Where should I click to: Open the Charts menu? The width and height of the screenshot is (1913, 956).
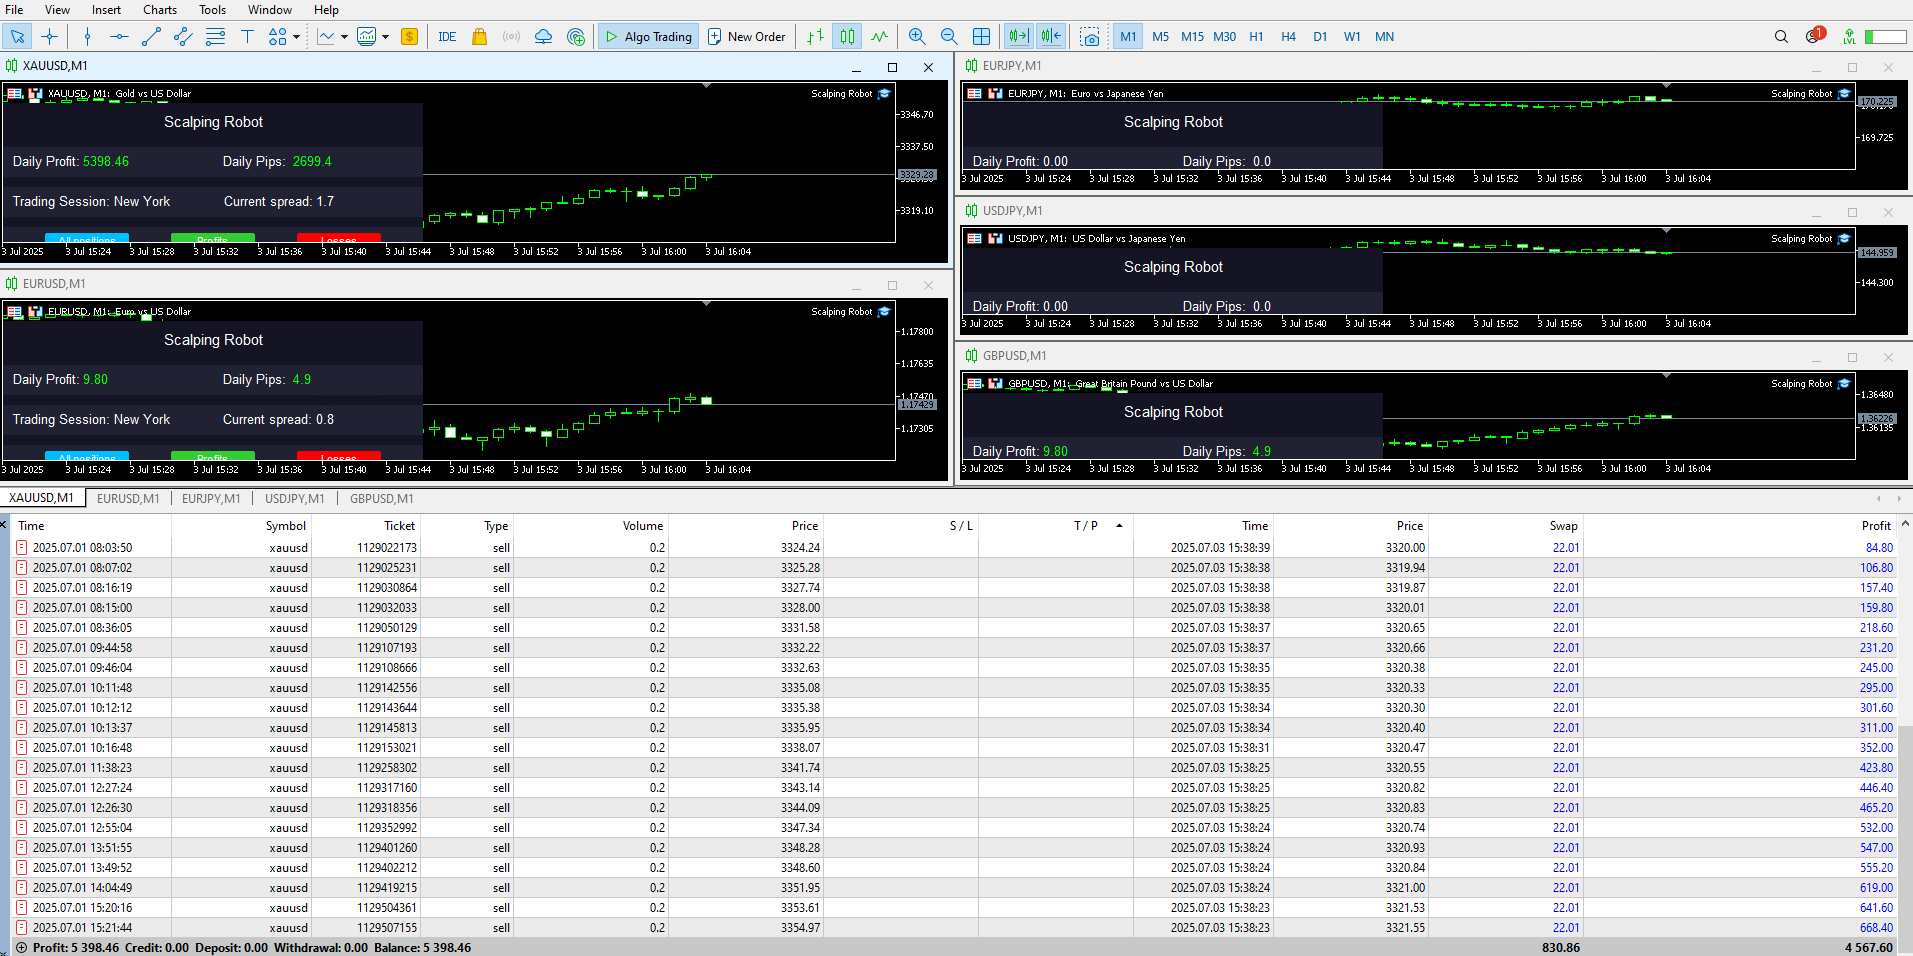pyautogui.click(x=160, y=10)
